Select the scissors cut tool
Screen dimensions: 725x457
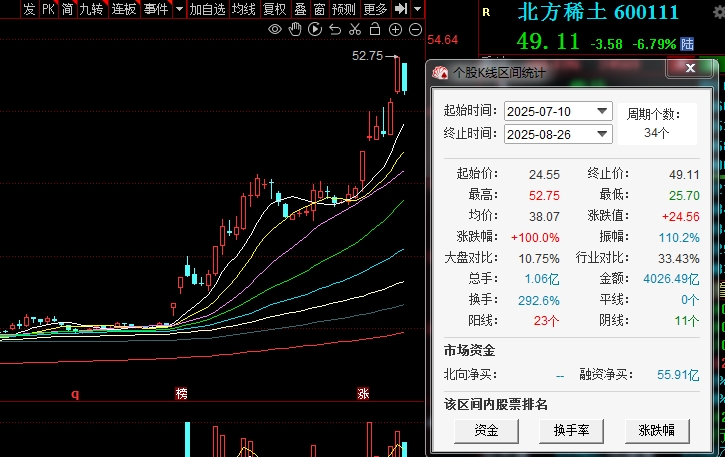pos(353,30)
